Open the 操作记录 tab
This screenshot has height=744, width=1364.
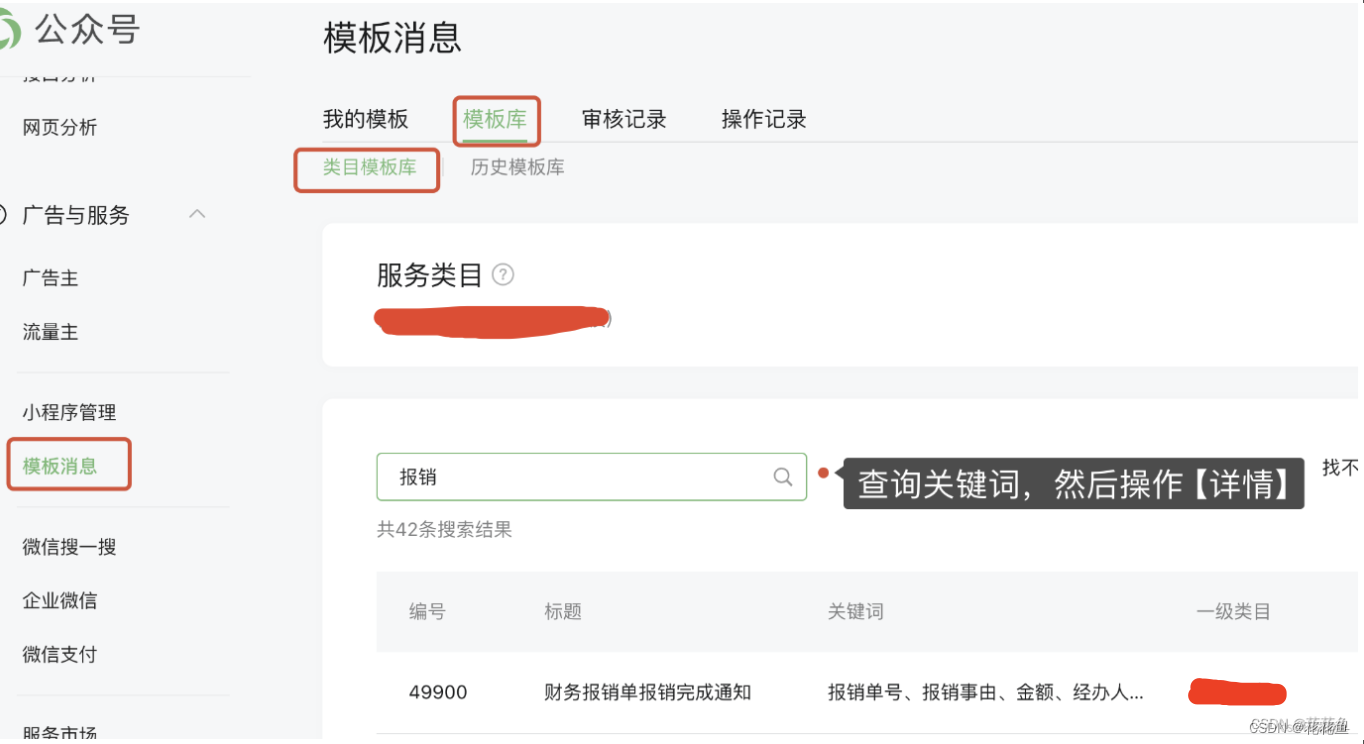(x=764, y=119)
